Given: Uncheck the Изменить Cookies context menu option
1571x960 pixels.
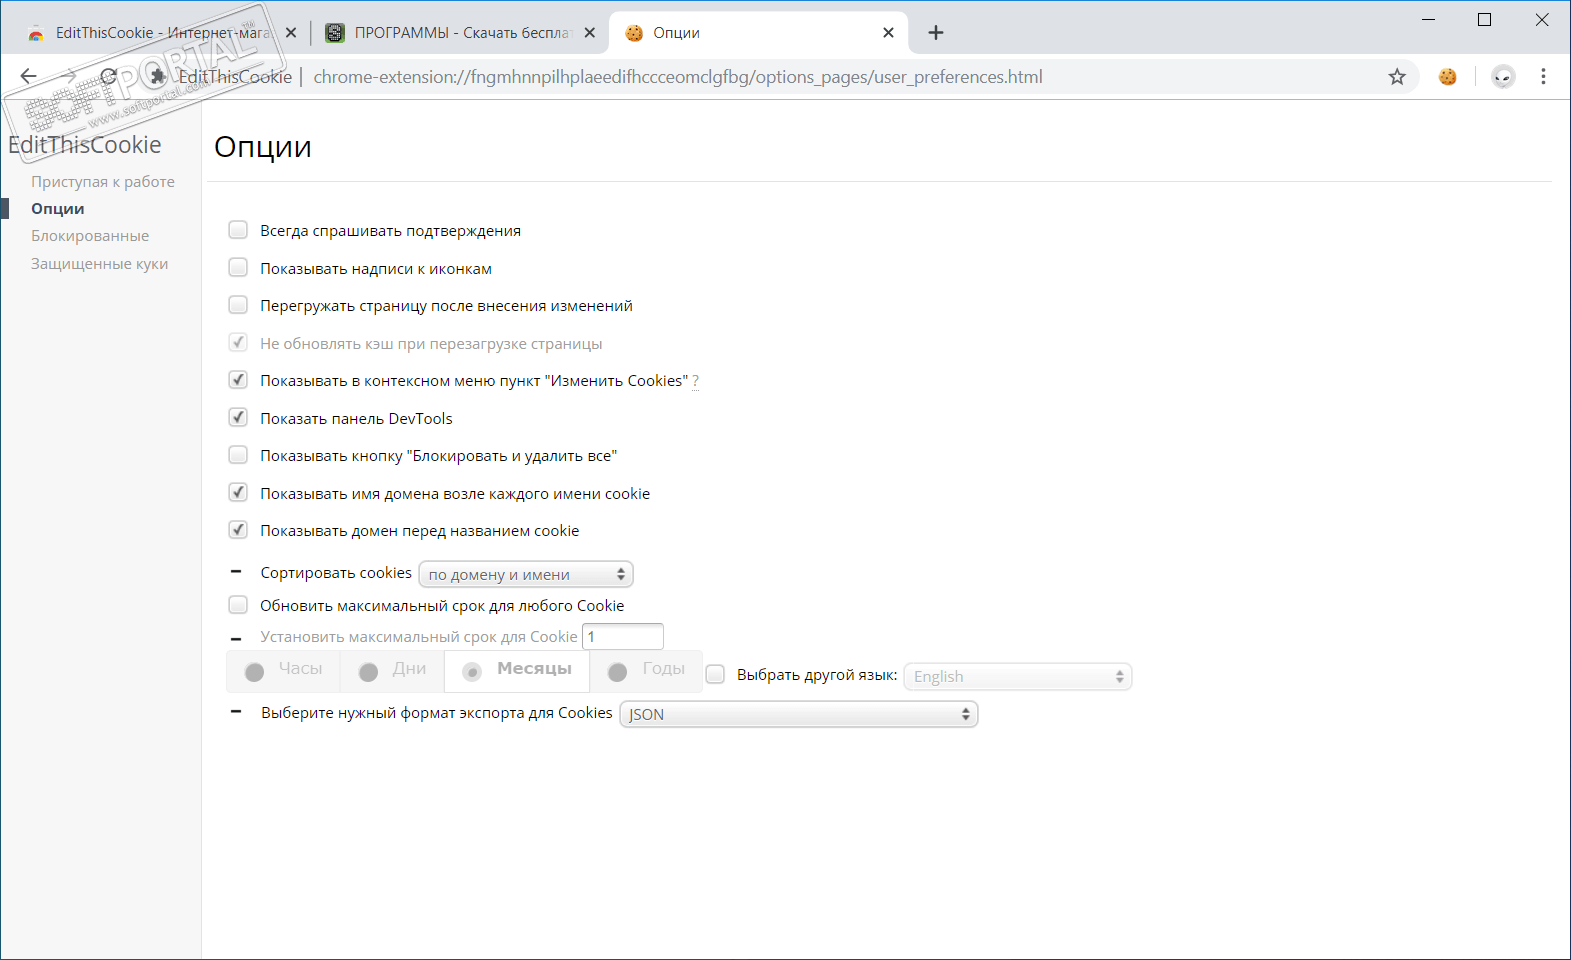Looking at the screenshot, I should tap(238, 380).
